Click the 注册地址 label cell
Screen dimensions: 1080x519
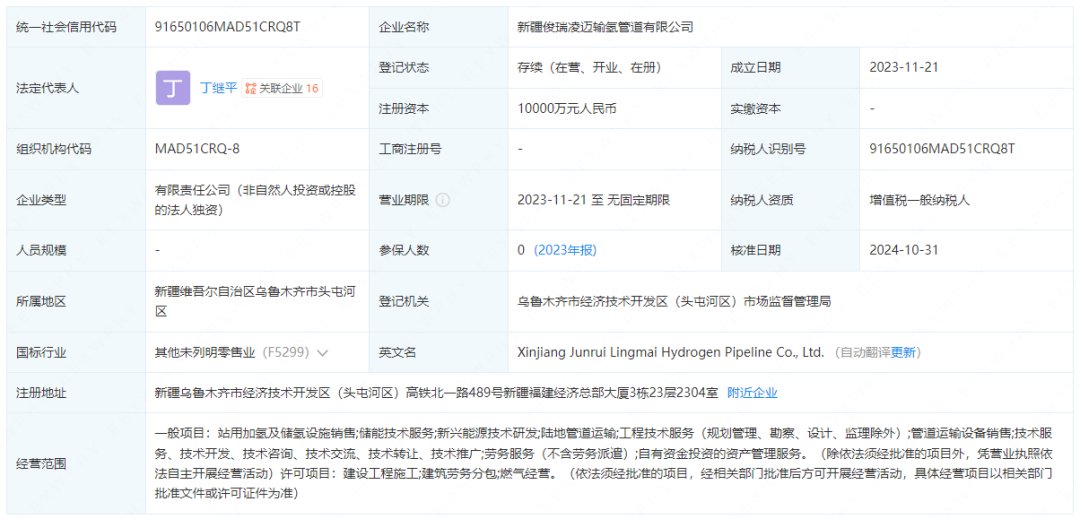(x=76, y=393)
